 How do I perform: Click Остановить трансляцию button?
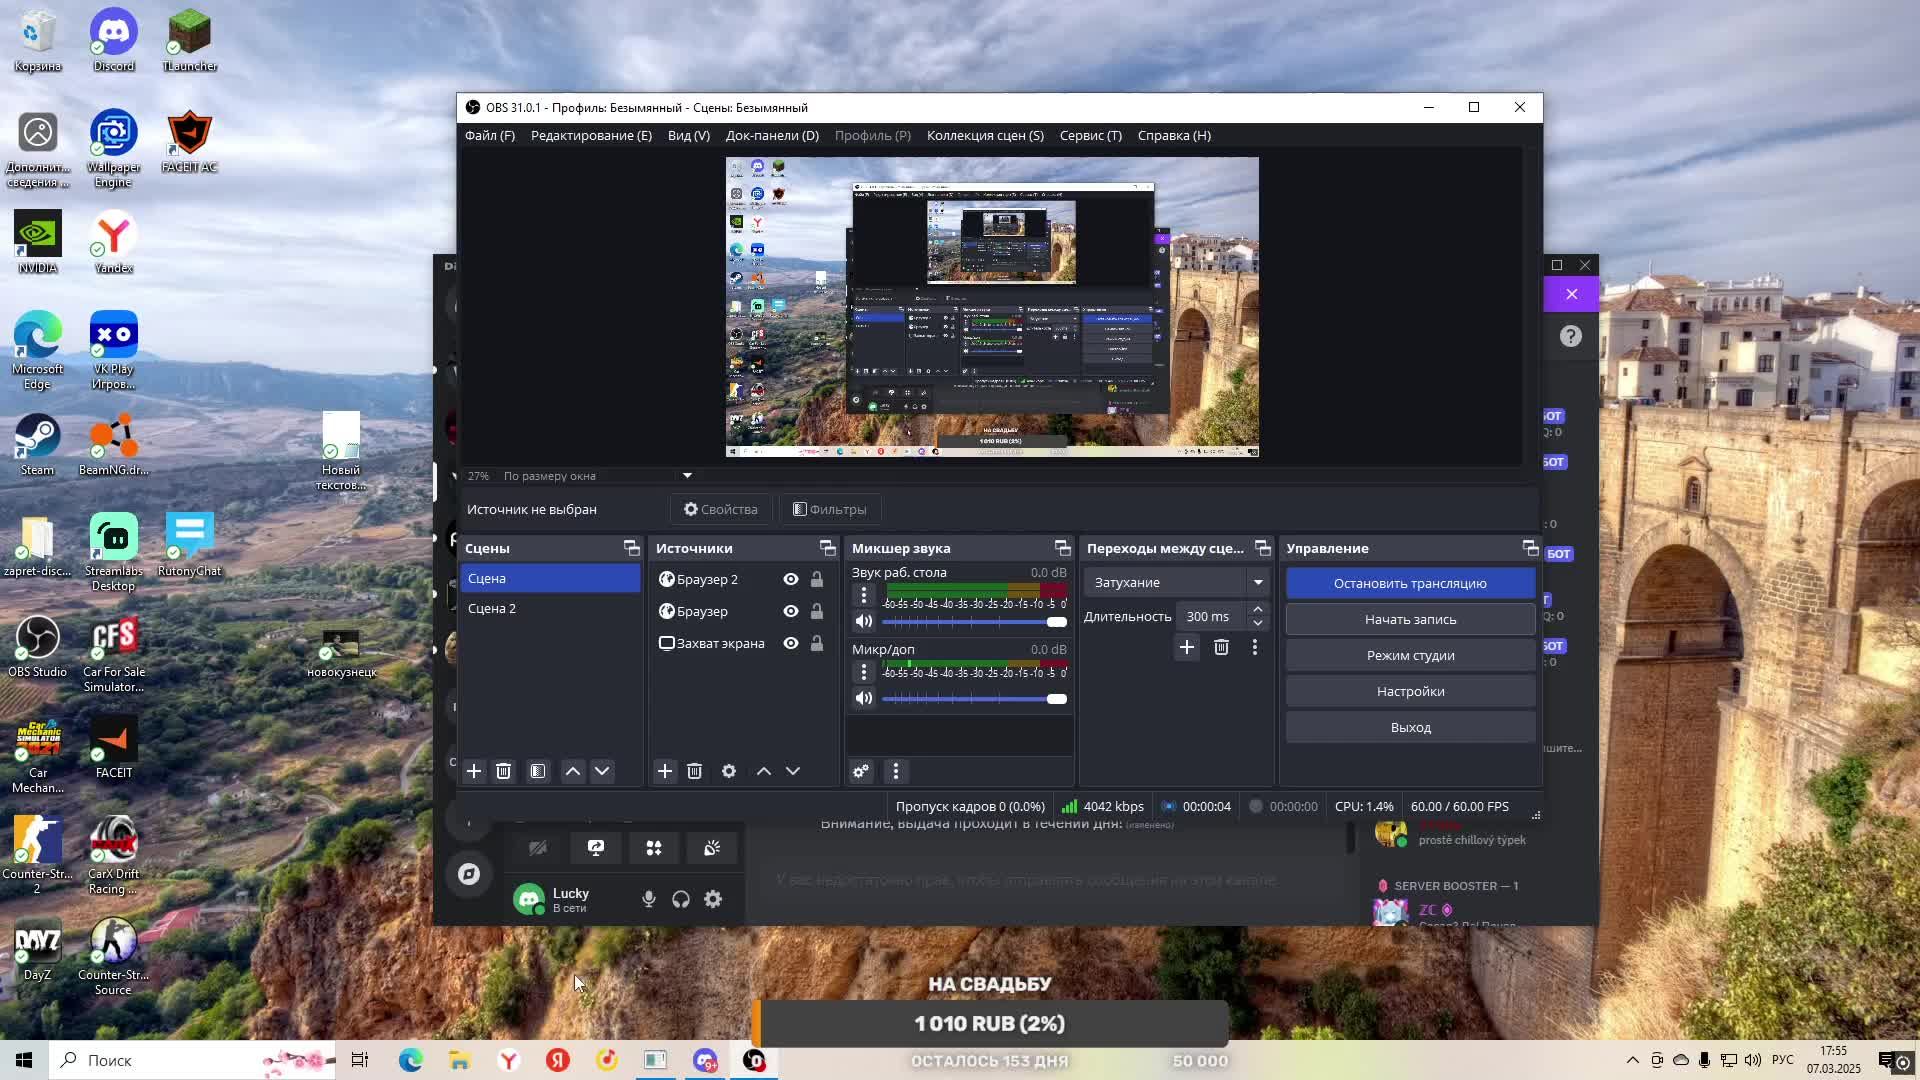pyautogui.click(x=1410, y=583)
